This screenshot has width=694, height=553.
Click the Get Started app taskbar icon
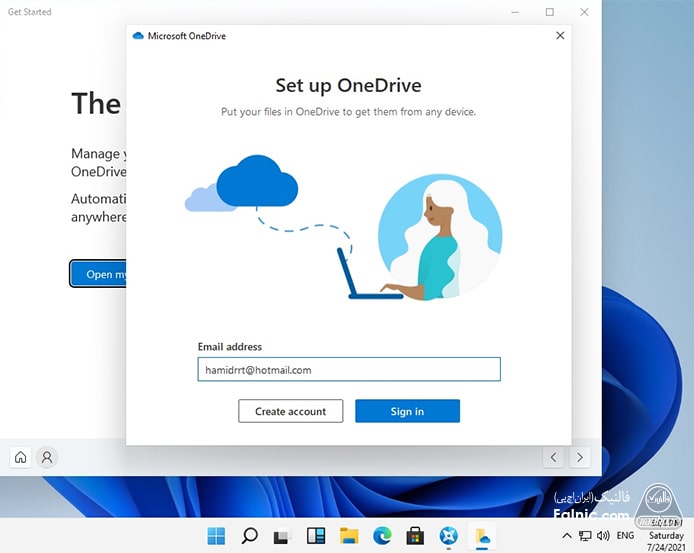pos(447,536)
